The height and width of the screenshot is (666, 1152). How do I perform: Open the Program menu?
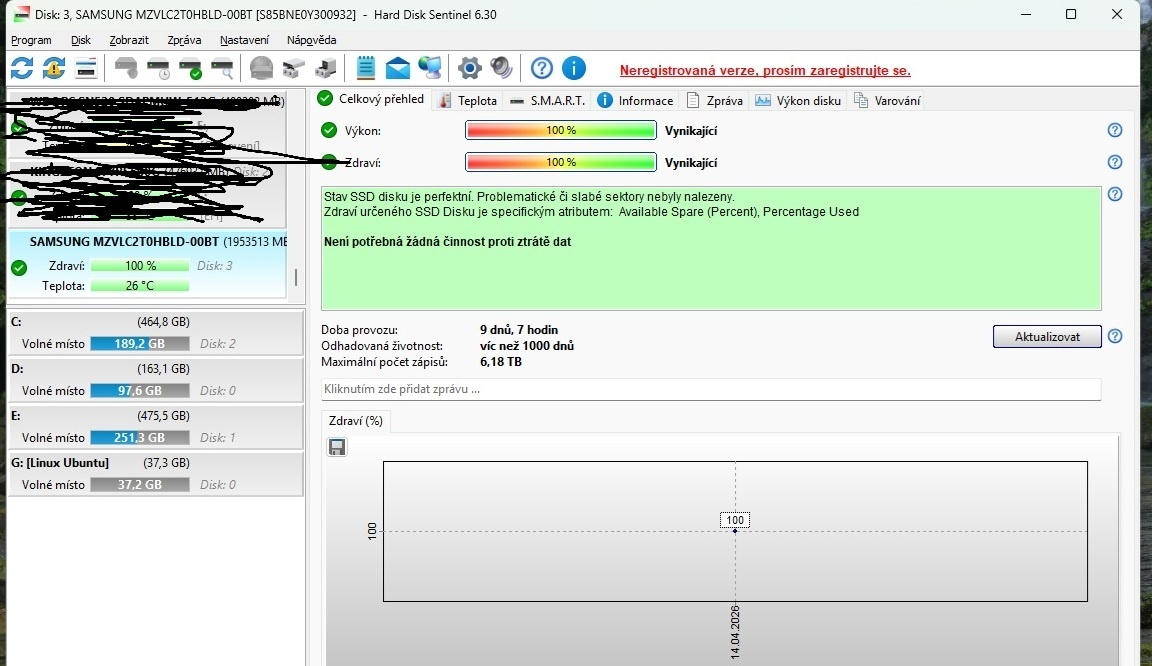[x=31, y=40]
